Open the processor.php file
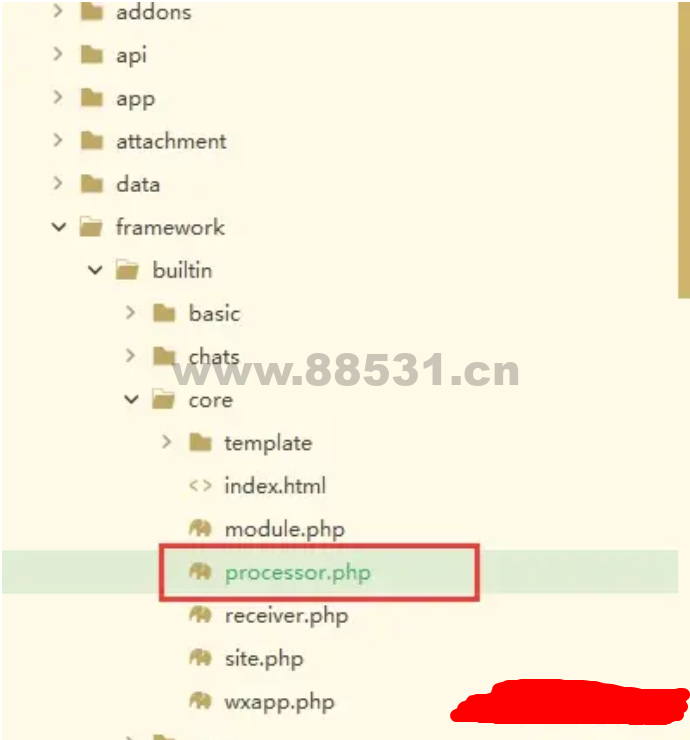 (x=298, y=573)
